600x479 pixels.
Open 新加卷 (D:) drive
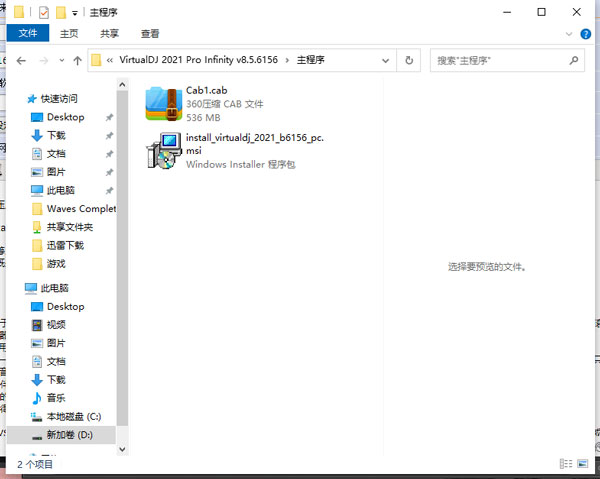pyautogui.click(x=61, y=435)
